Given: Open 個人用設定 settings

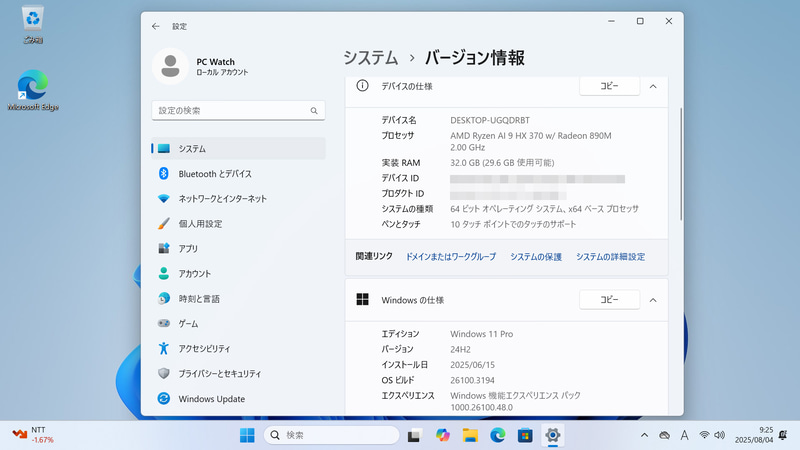Looking at the screenshot, I should click(238, 223).
